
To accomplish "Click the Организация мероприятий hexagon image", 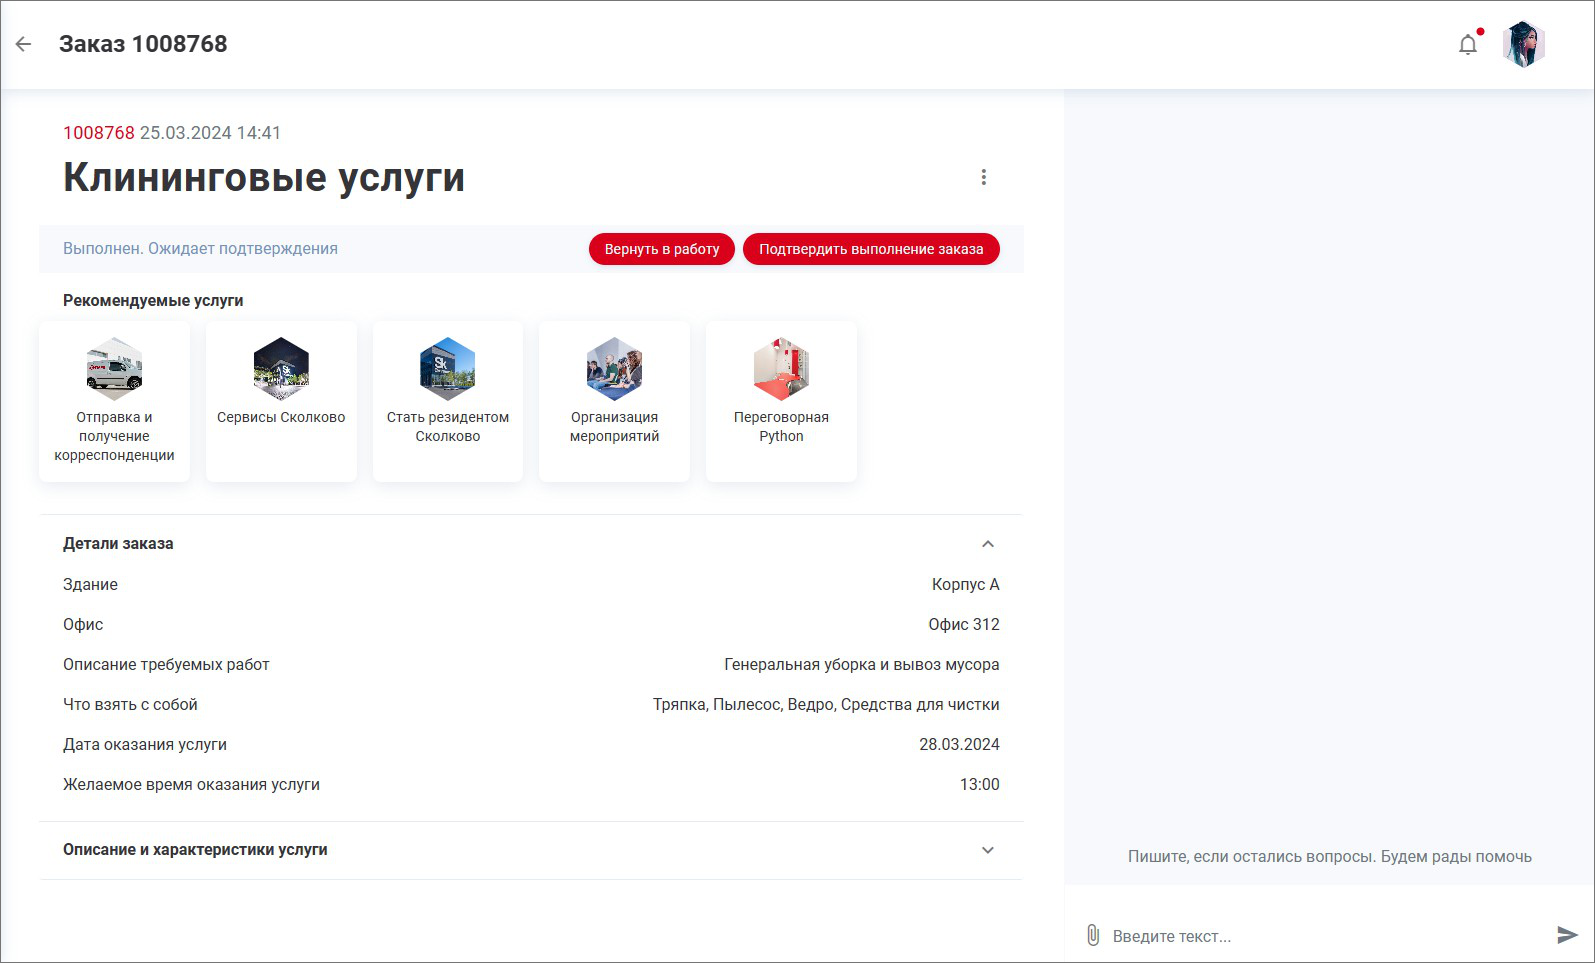I will click(614, 368).
